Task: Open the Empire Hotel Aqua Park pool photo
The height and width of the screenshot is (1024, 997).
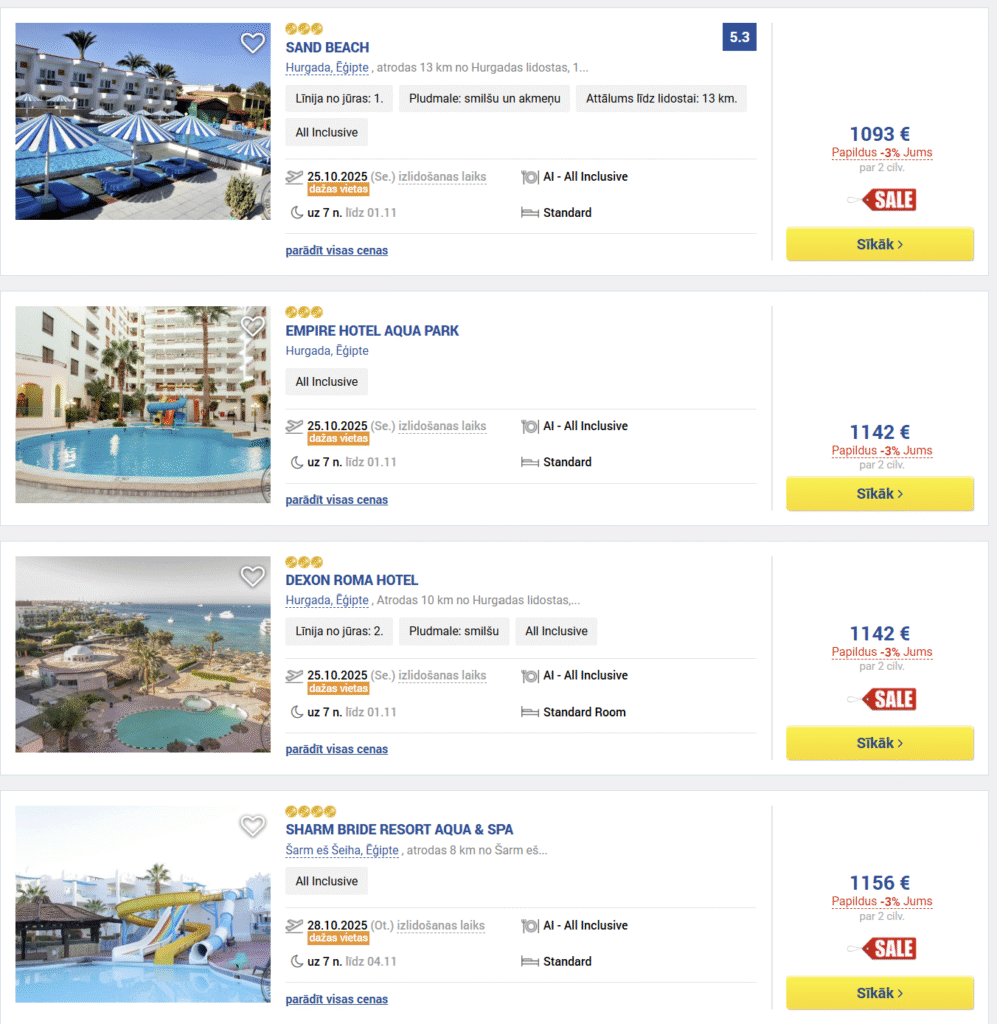Action: click(142, 404)
